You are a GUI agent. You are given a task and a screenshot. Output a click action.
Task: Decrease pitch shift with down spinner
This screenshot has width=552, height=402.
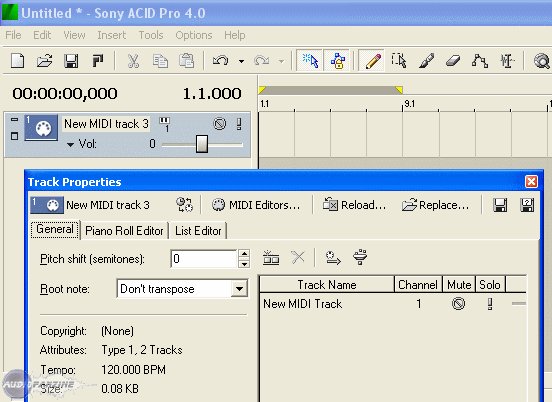pos(244,264)
